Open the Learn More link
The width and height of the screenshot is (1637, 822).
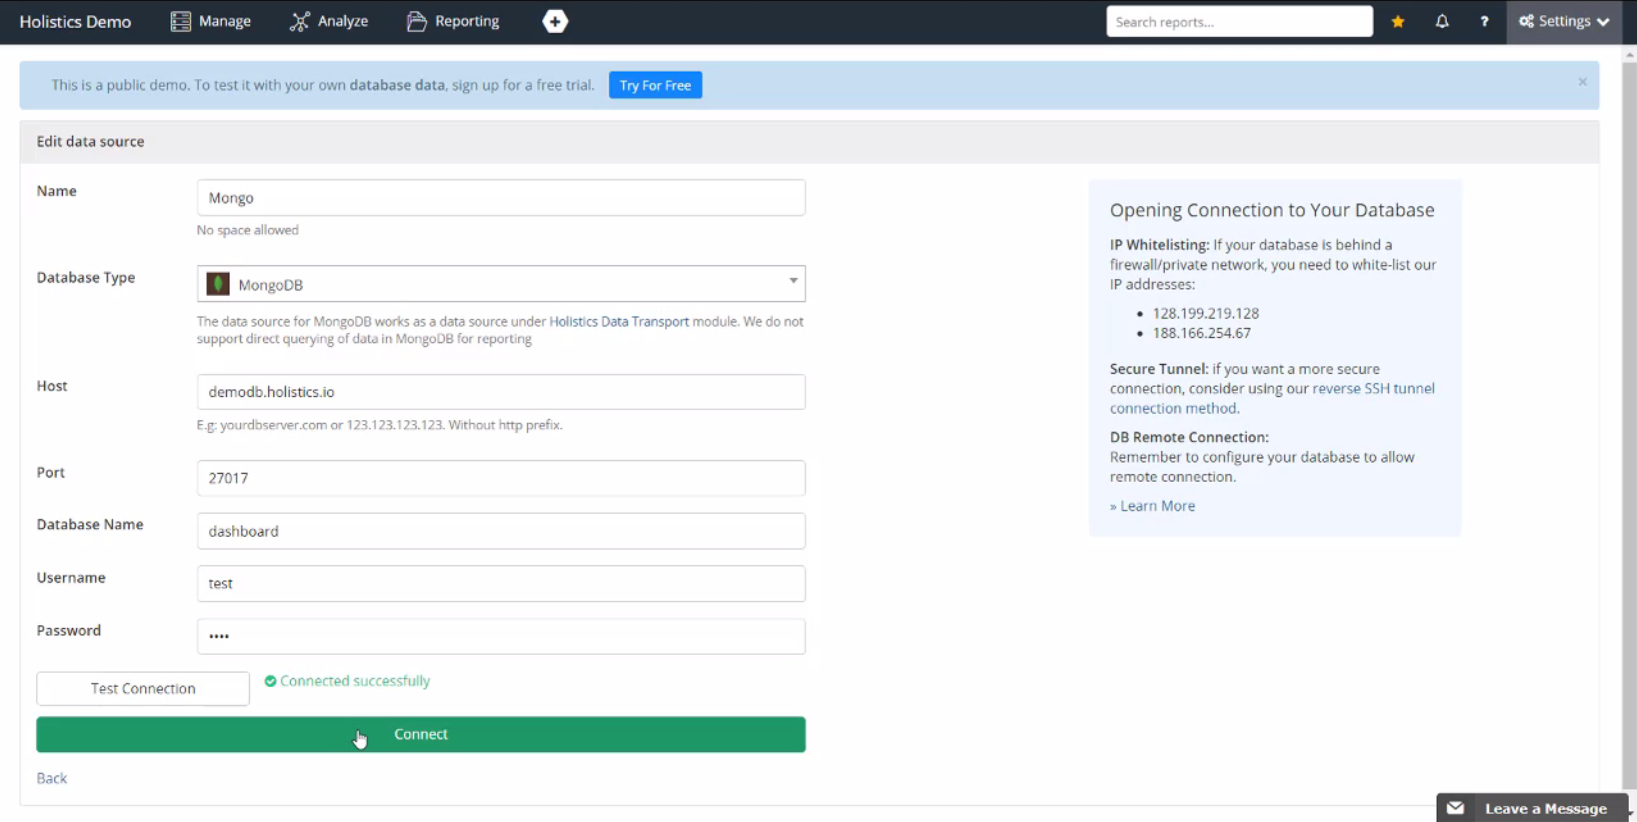click(1152, 506)
